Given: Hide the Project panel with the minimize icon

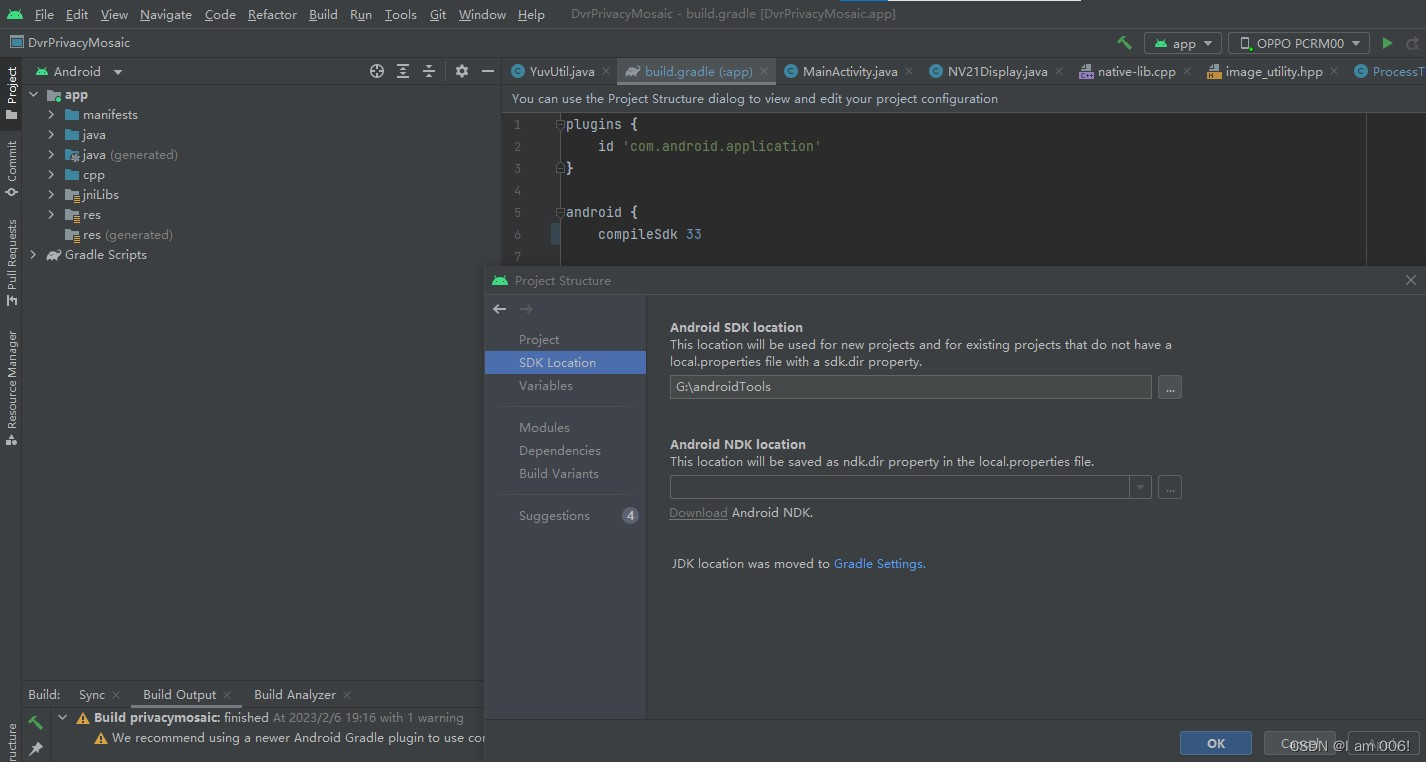Looking at the screenshot, I should coord(488,71).
